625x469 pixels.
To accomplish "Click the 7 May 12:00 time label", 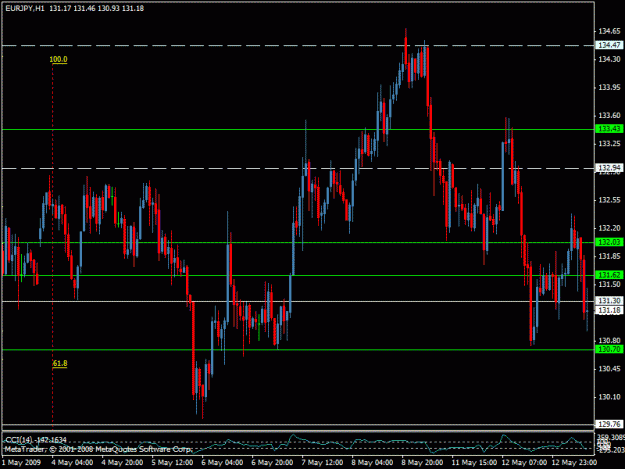I will tap(322, 463).
